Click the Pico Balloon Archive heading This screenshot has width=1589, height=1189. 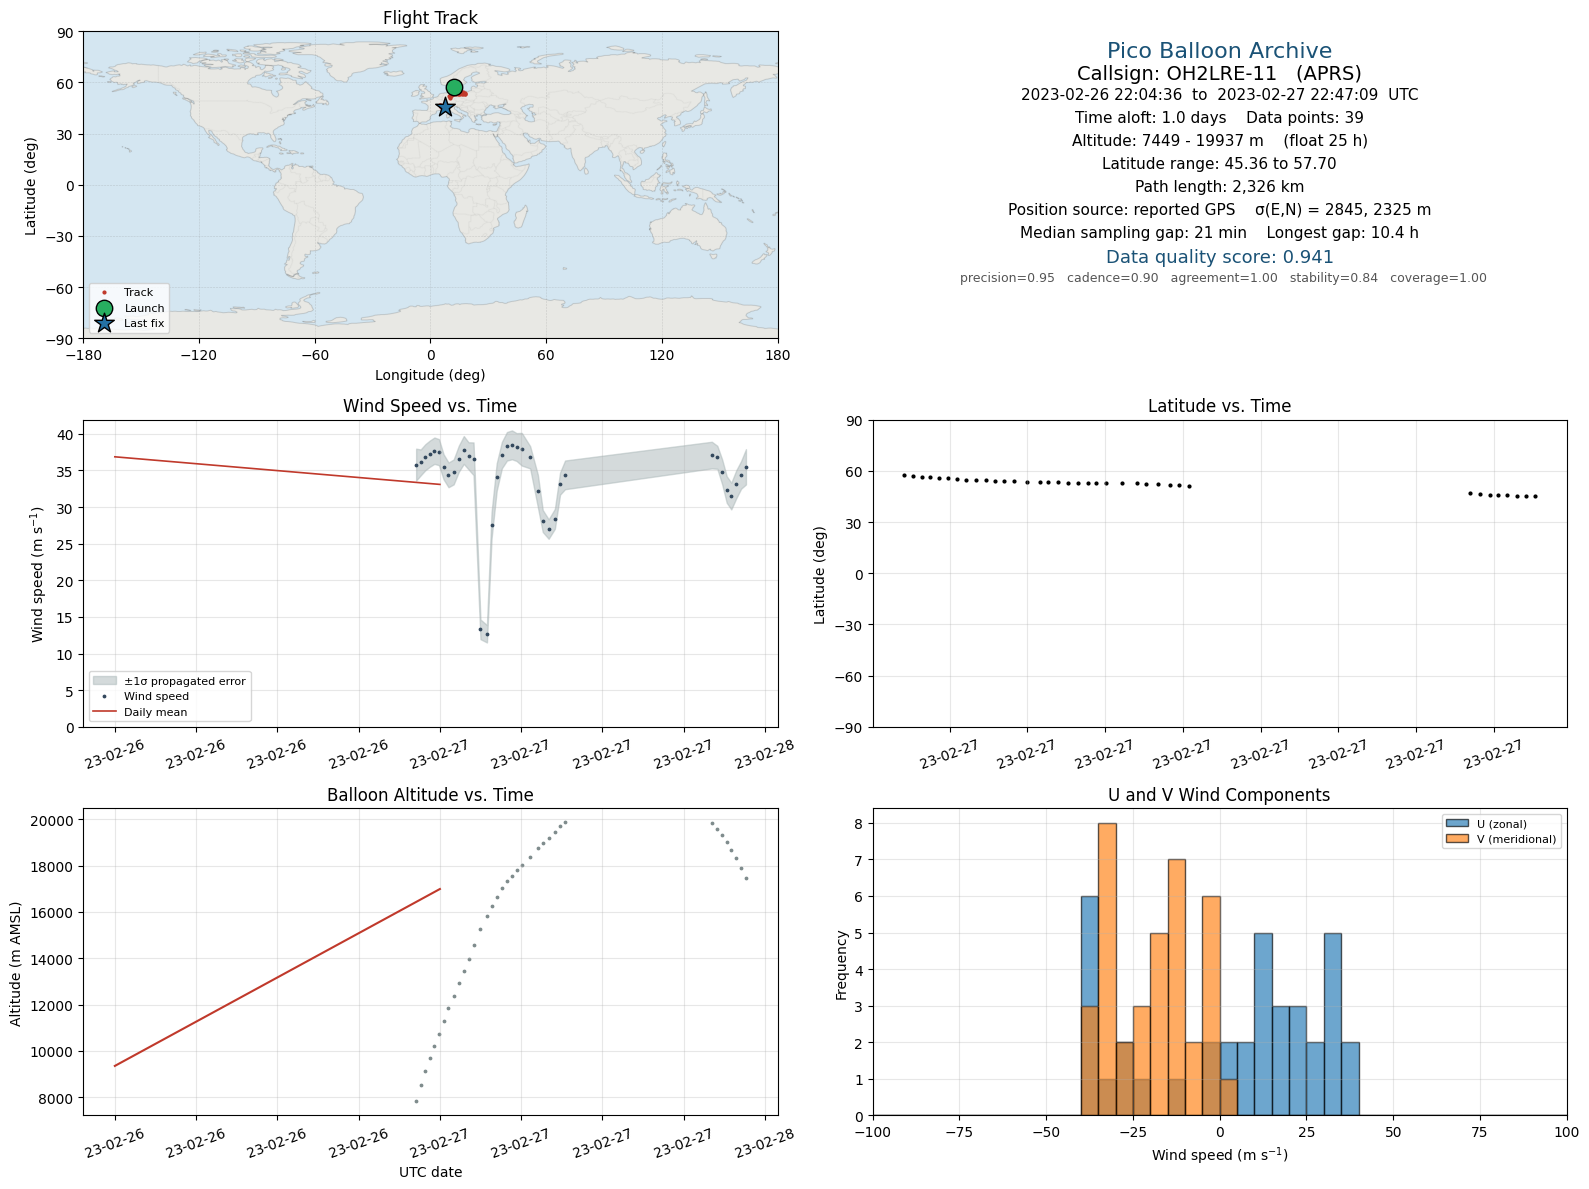click(1219, 51)
